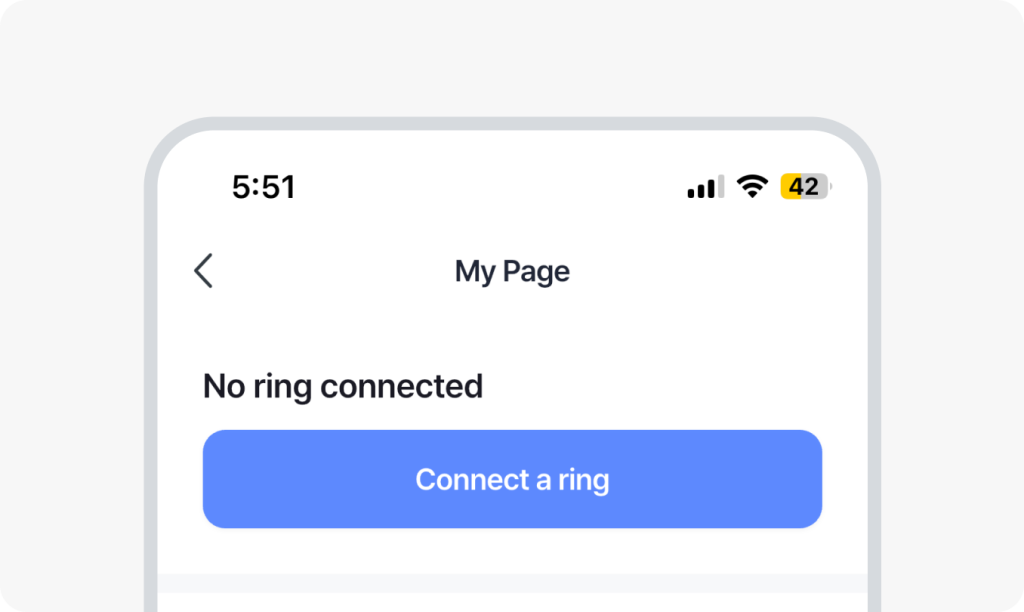Go back from My Page screen
The height and width of the screenshot is (612, 1024).
pos(203,271)
